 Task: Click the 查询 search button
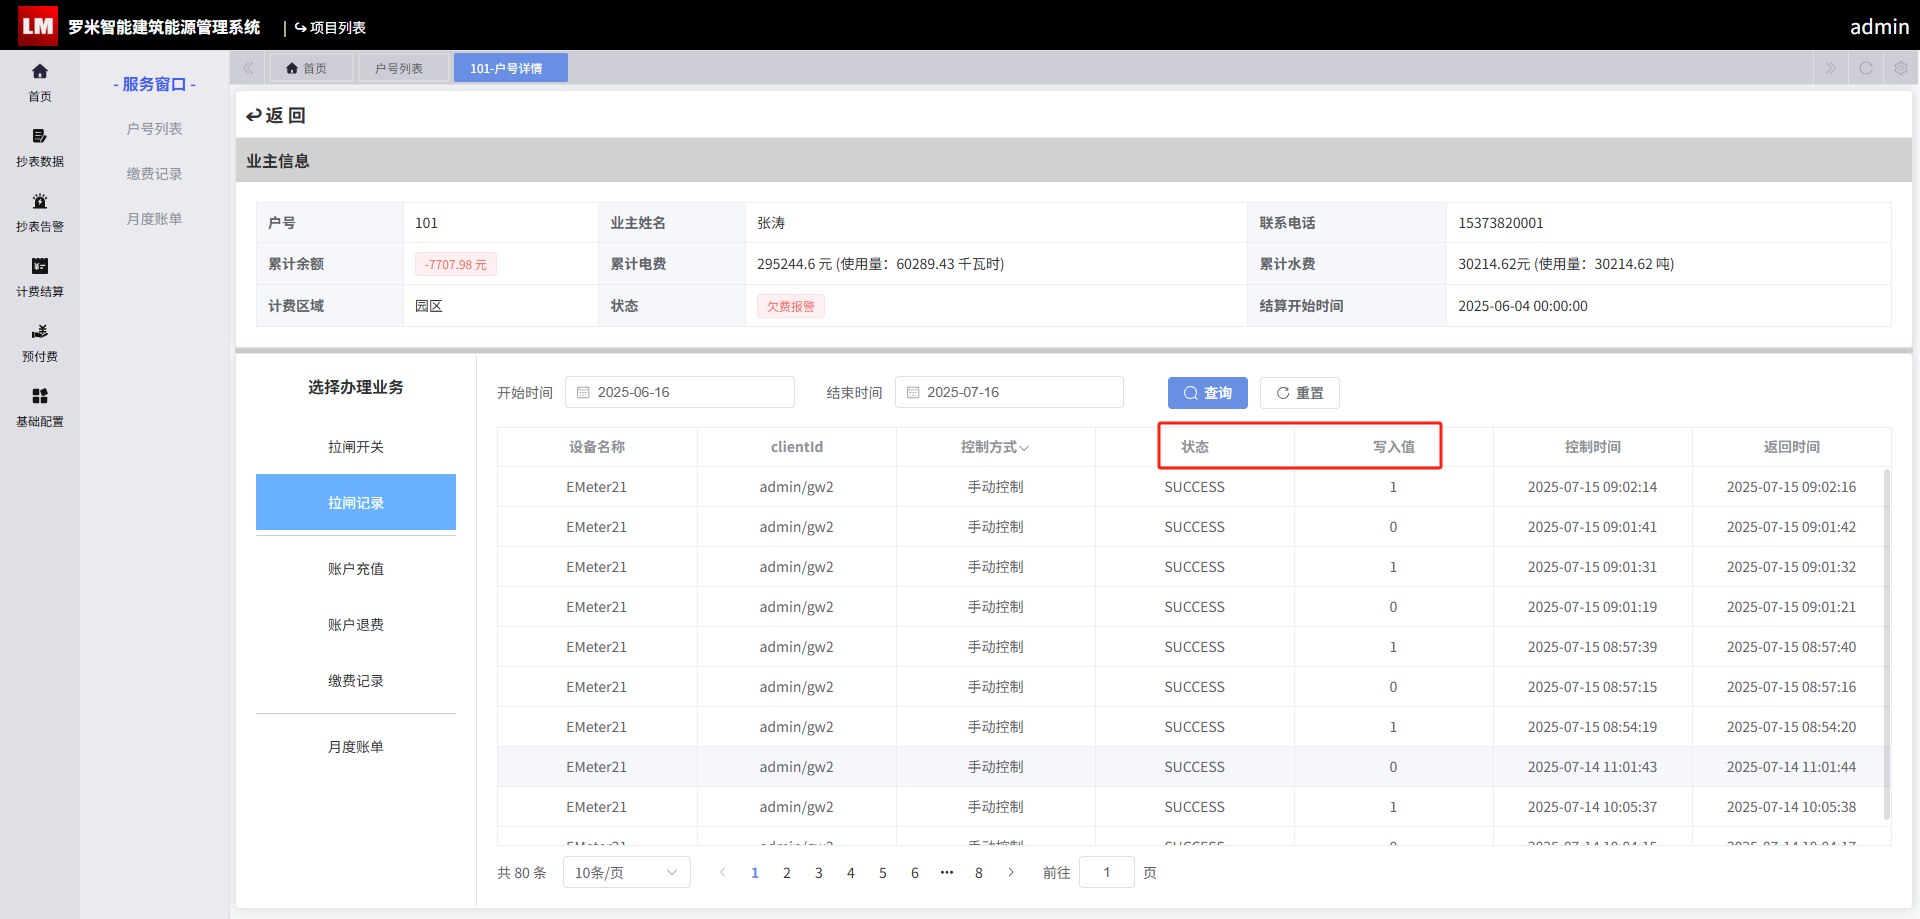[1208, 393]
